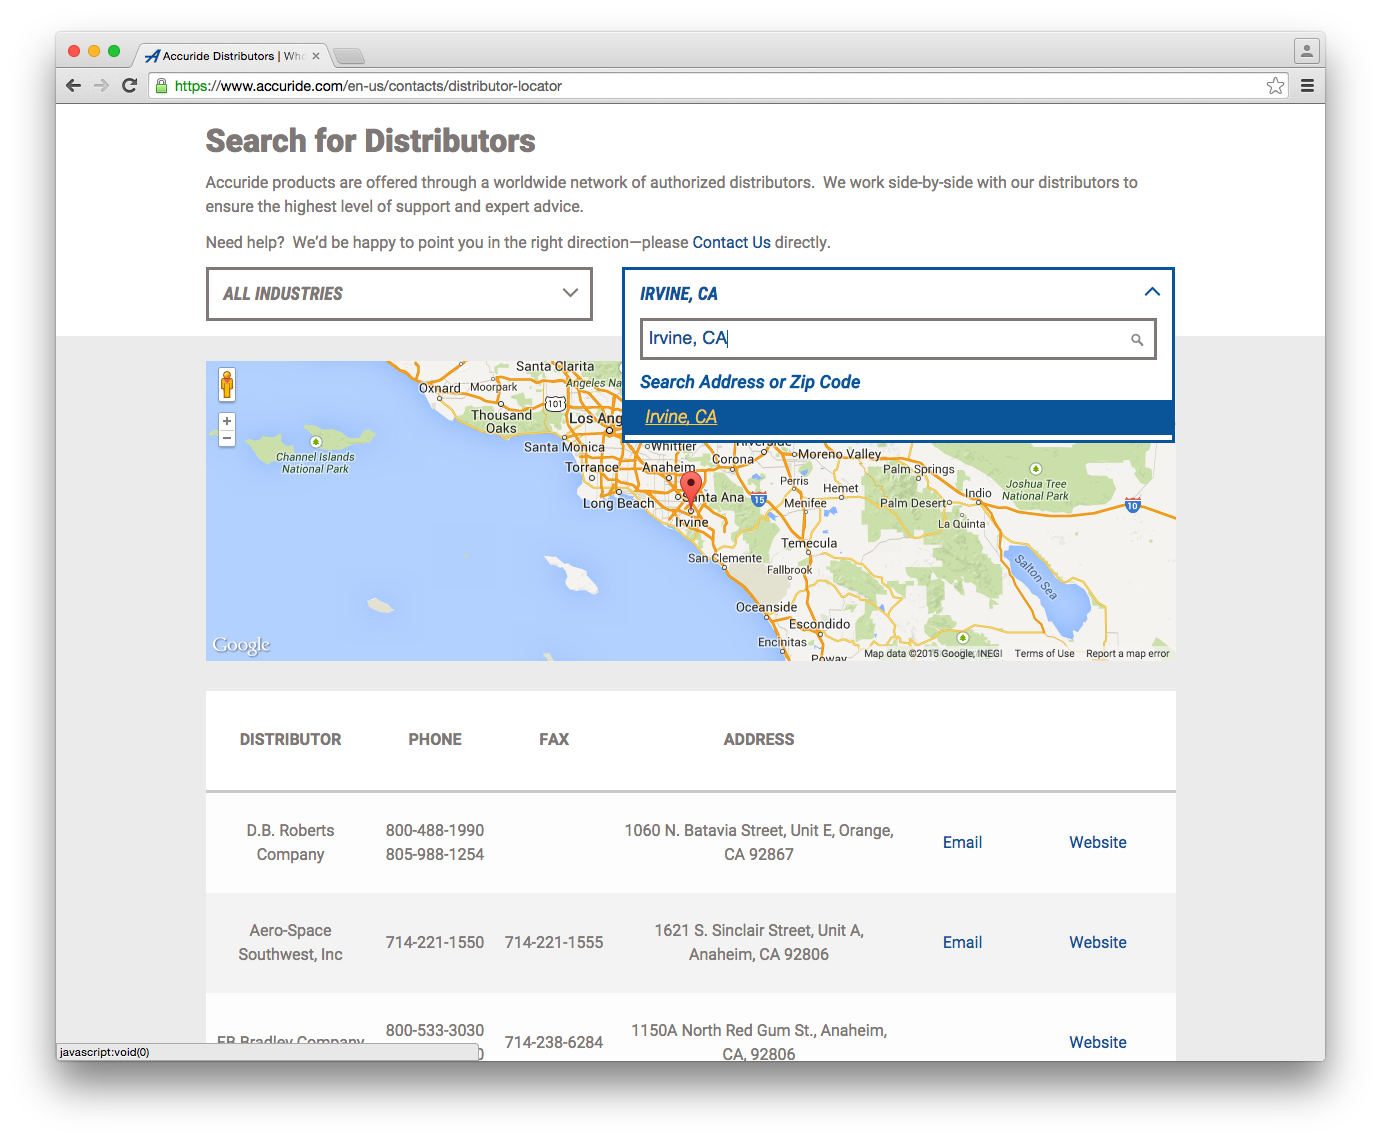The height and width of the screenshot is (1141, 1381).
Task: Open the Contact Us link
Action: pos(731,242)
